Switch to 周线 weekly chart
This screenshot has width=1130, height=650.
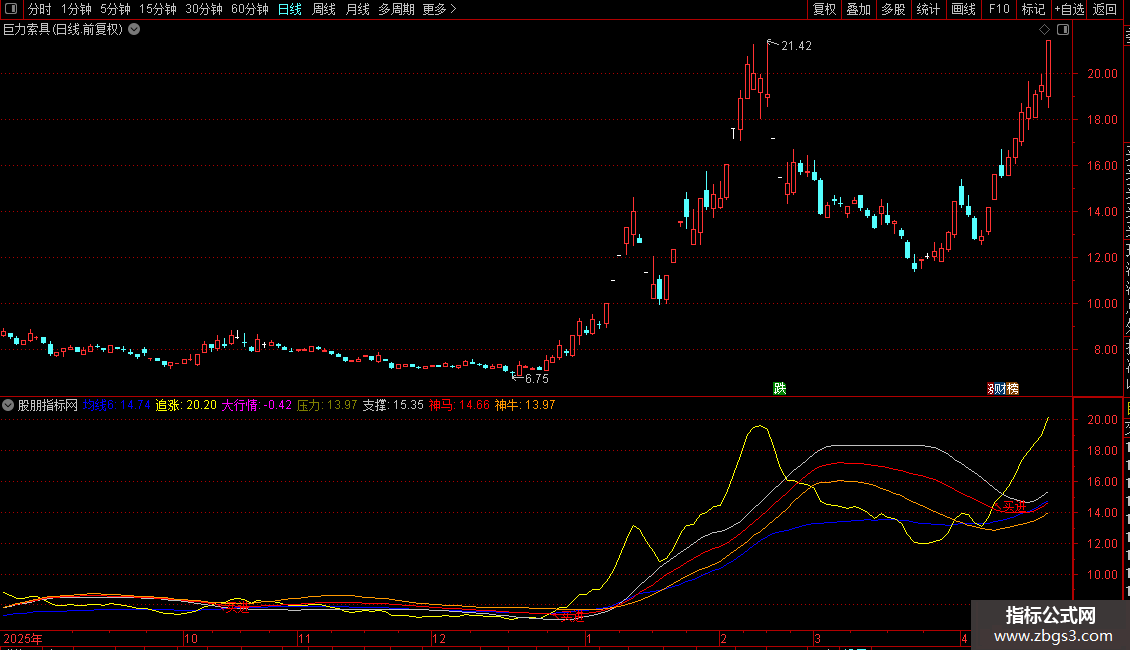click(x=324, y=9)
